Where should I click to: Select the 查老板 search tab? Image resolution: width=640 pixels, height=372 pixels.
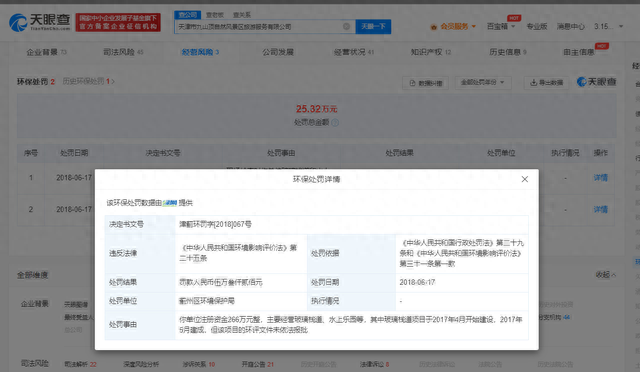pos(215,15)
